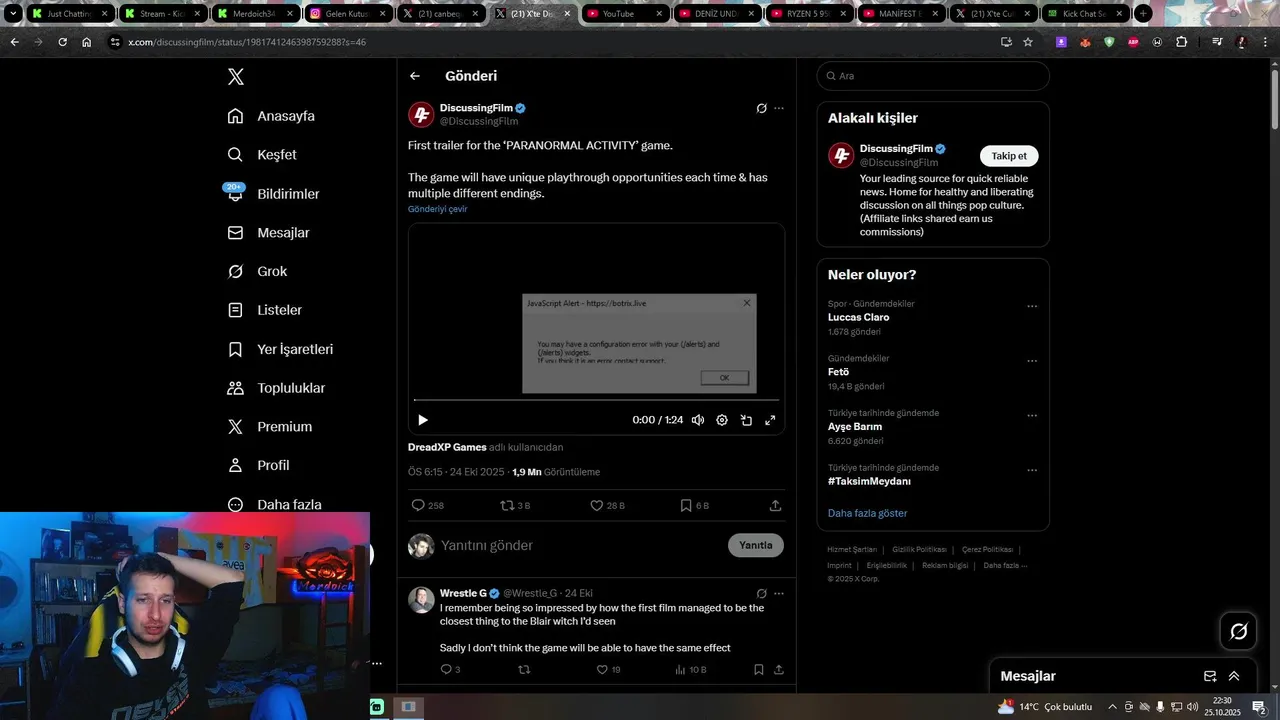Show hidden system tray icons
Viewport: 1280px width, 720px height.
click(x=1112, y=707)
